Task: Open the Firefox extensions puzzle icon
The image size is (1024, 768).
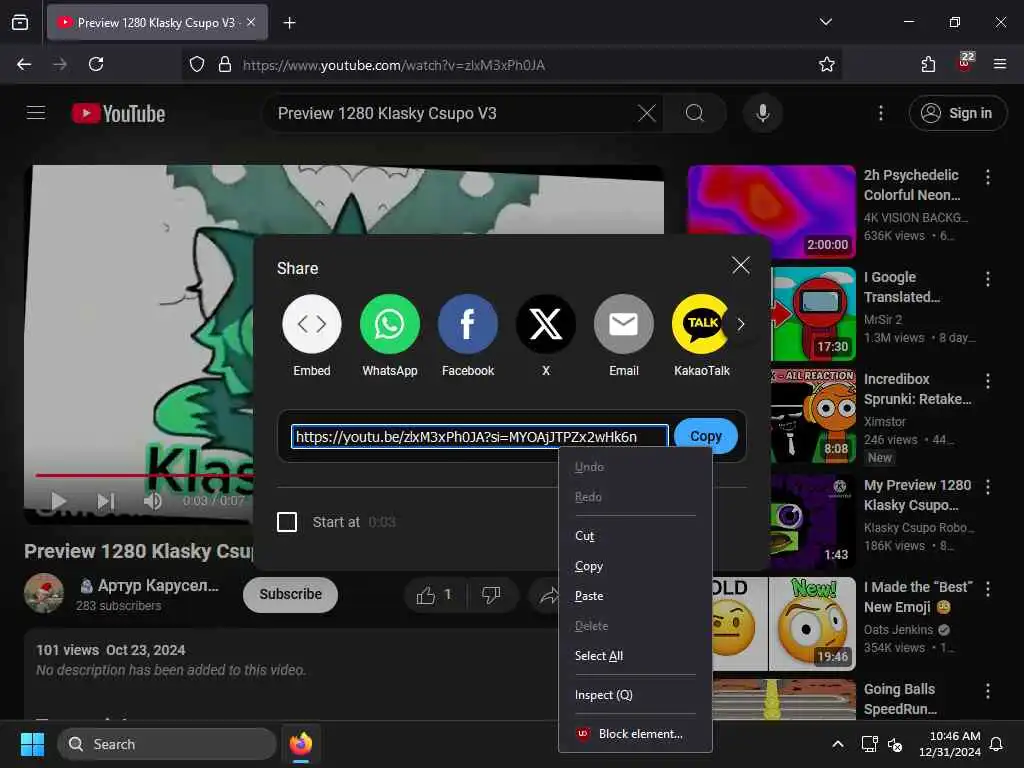Action: pyautogui.click(x=927, y=64)
